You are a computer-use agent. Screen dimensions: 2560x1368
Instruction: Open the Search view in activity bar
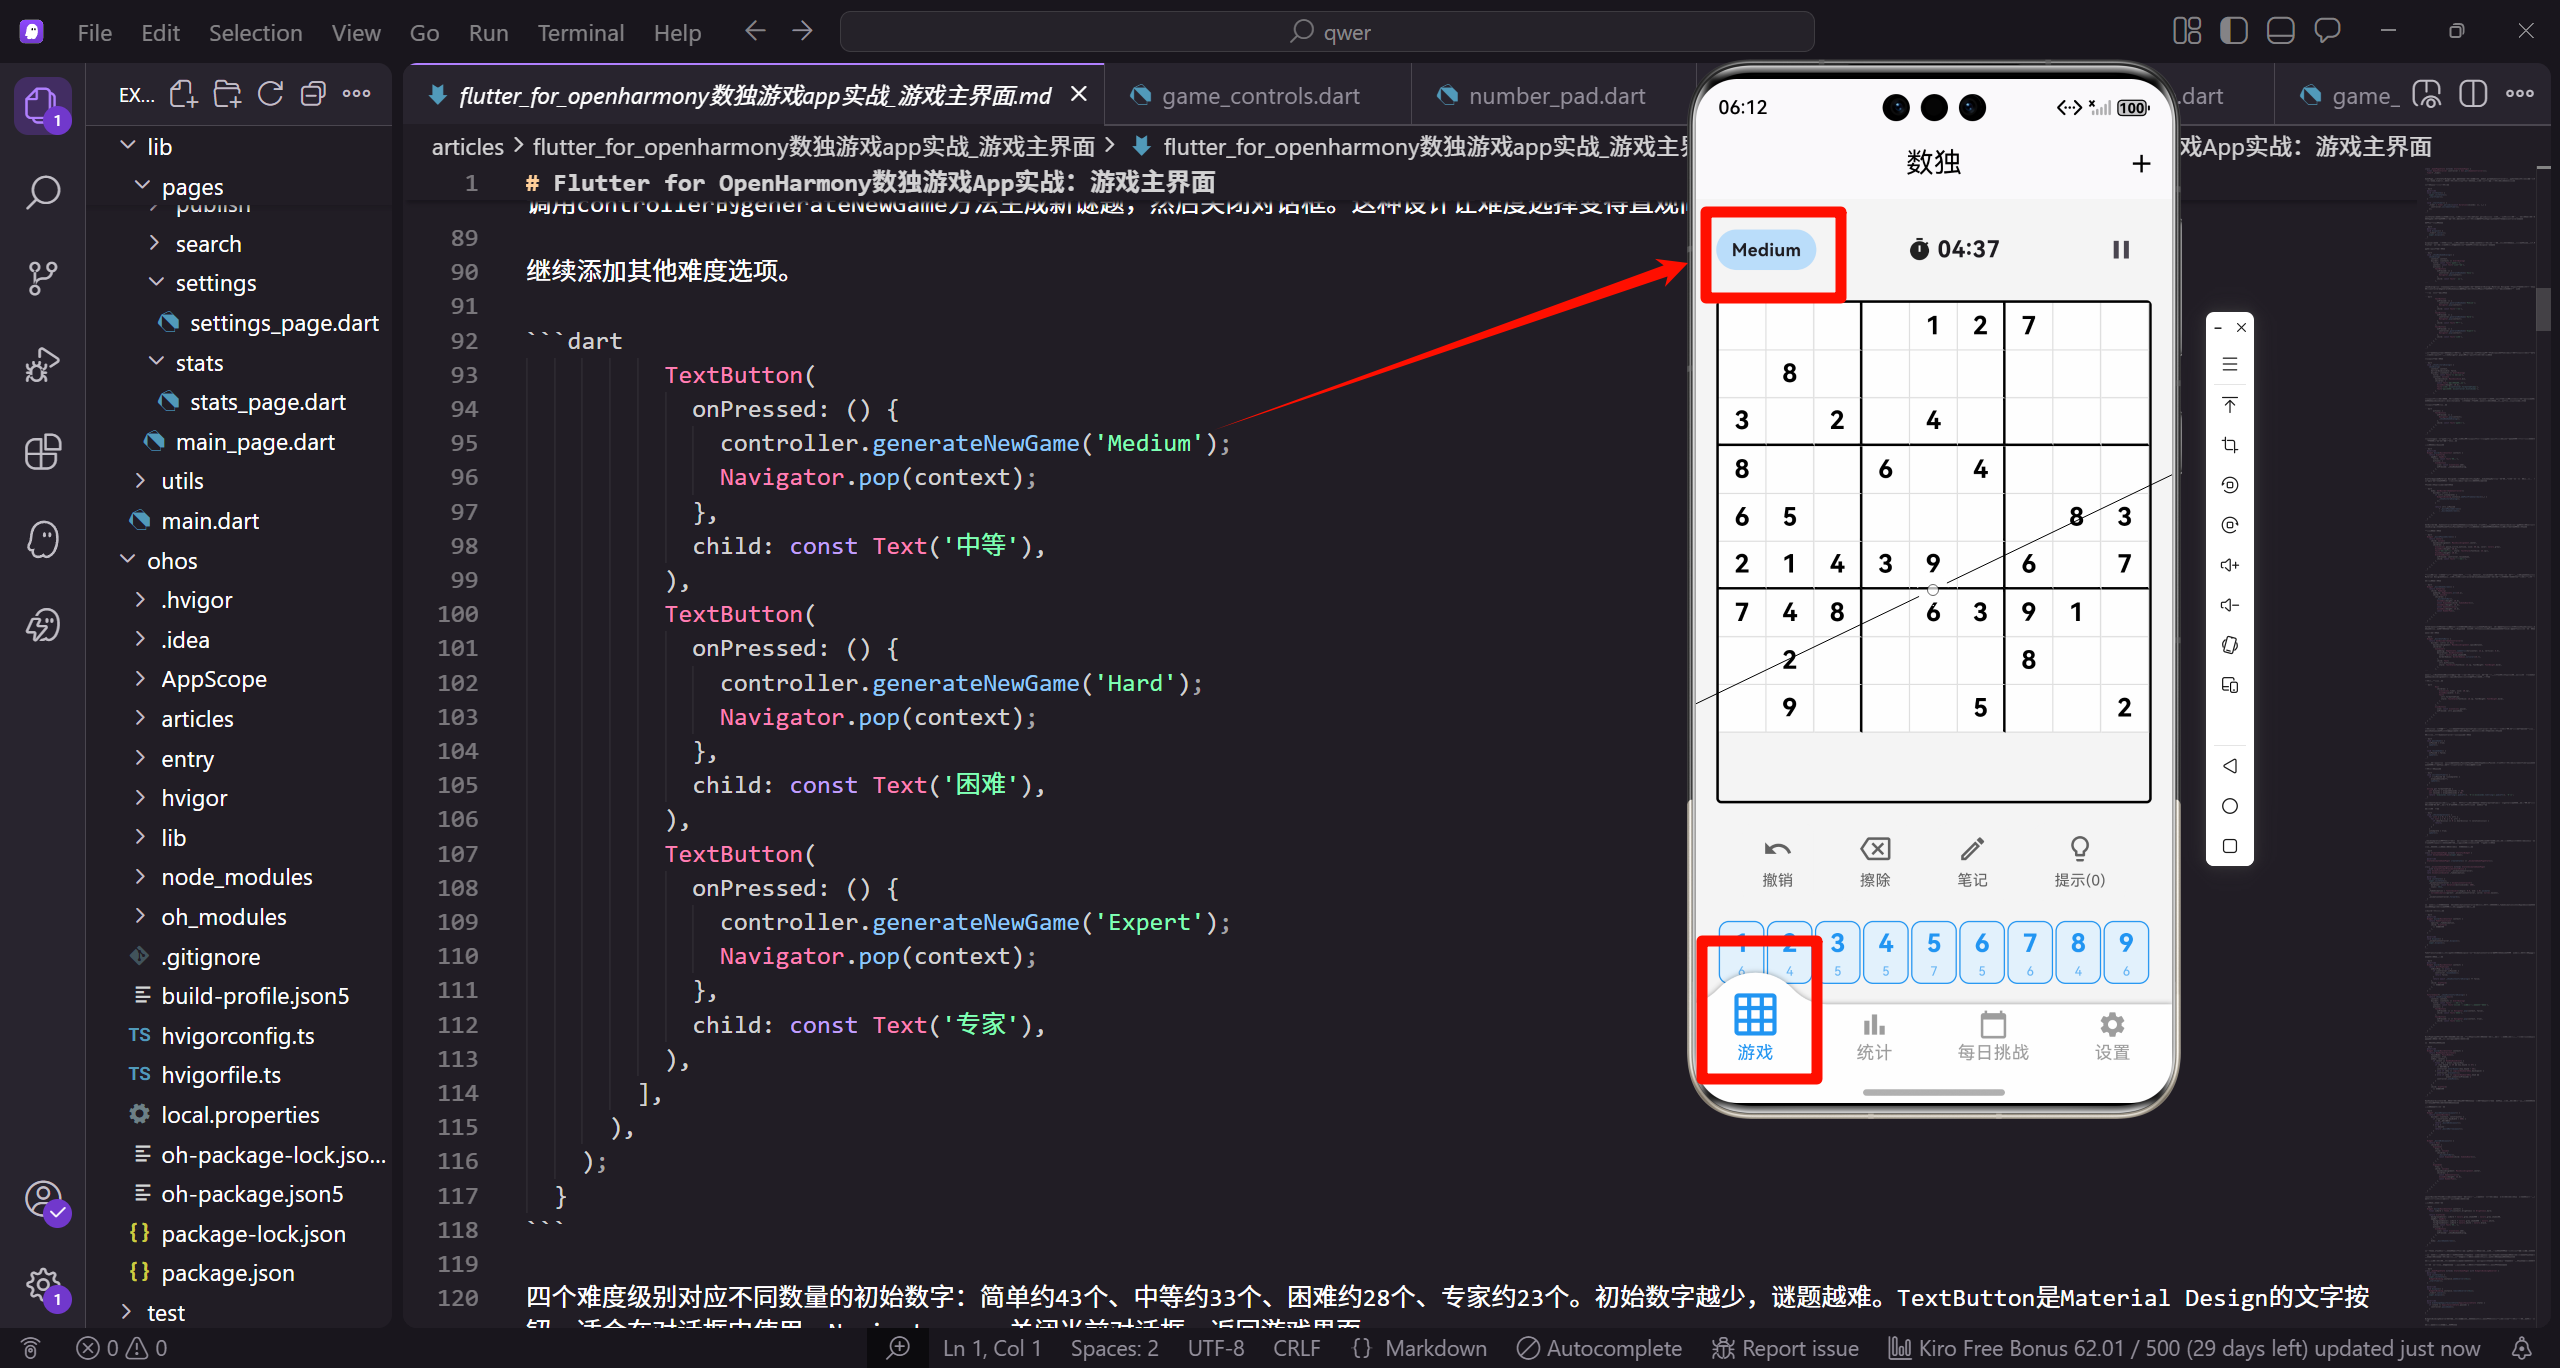[42, 192]
